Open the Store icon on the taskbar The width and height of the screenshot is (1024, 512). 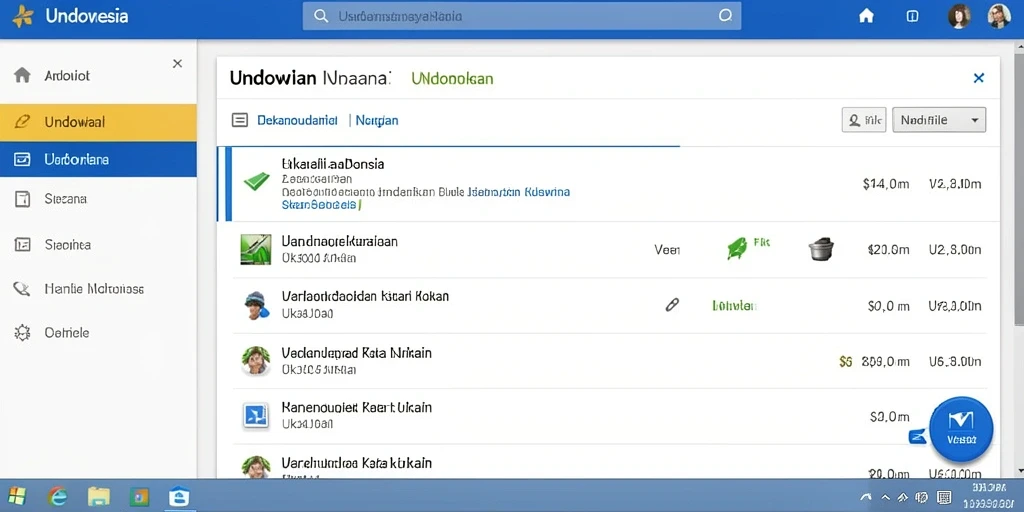click(x=178, y=496)
